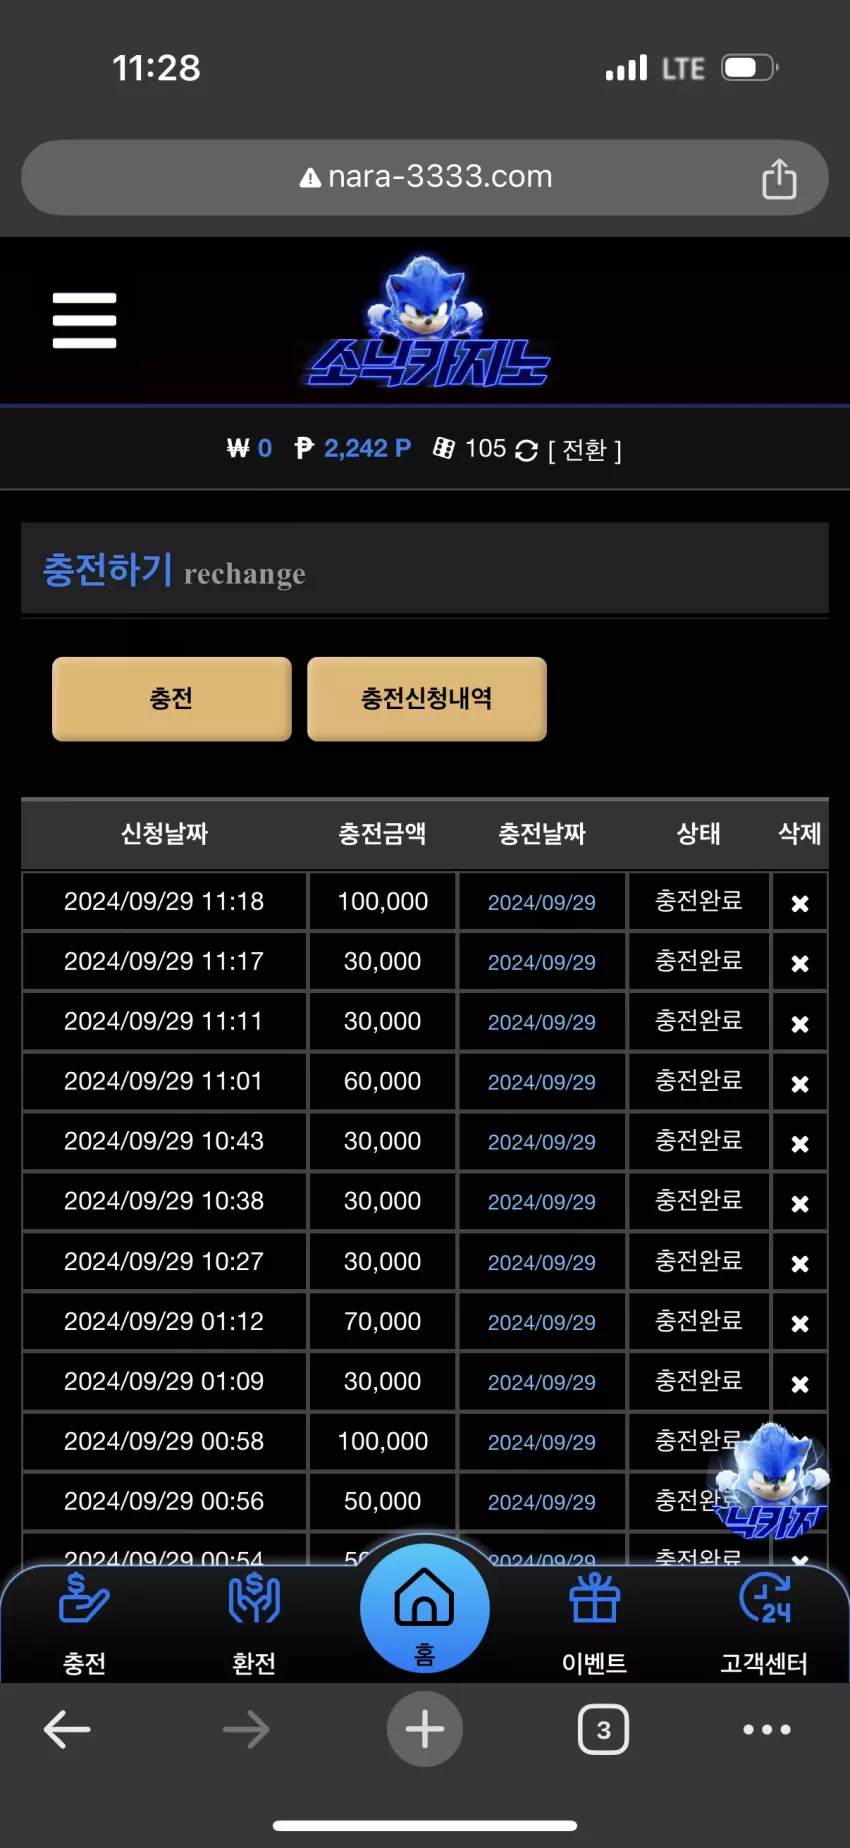This screenshot has height=1848, width=850.
Task: Go back with browser back arrow
Action: [67, 1729]
